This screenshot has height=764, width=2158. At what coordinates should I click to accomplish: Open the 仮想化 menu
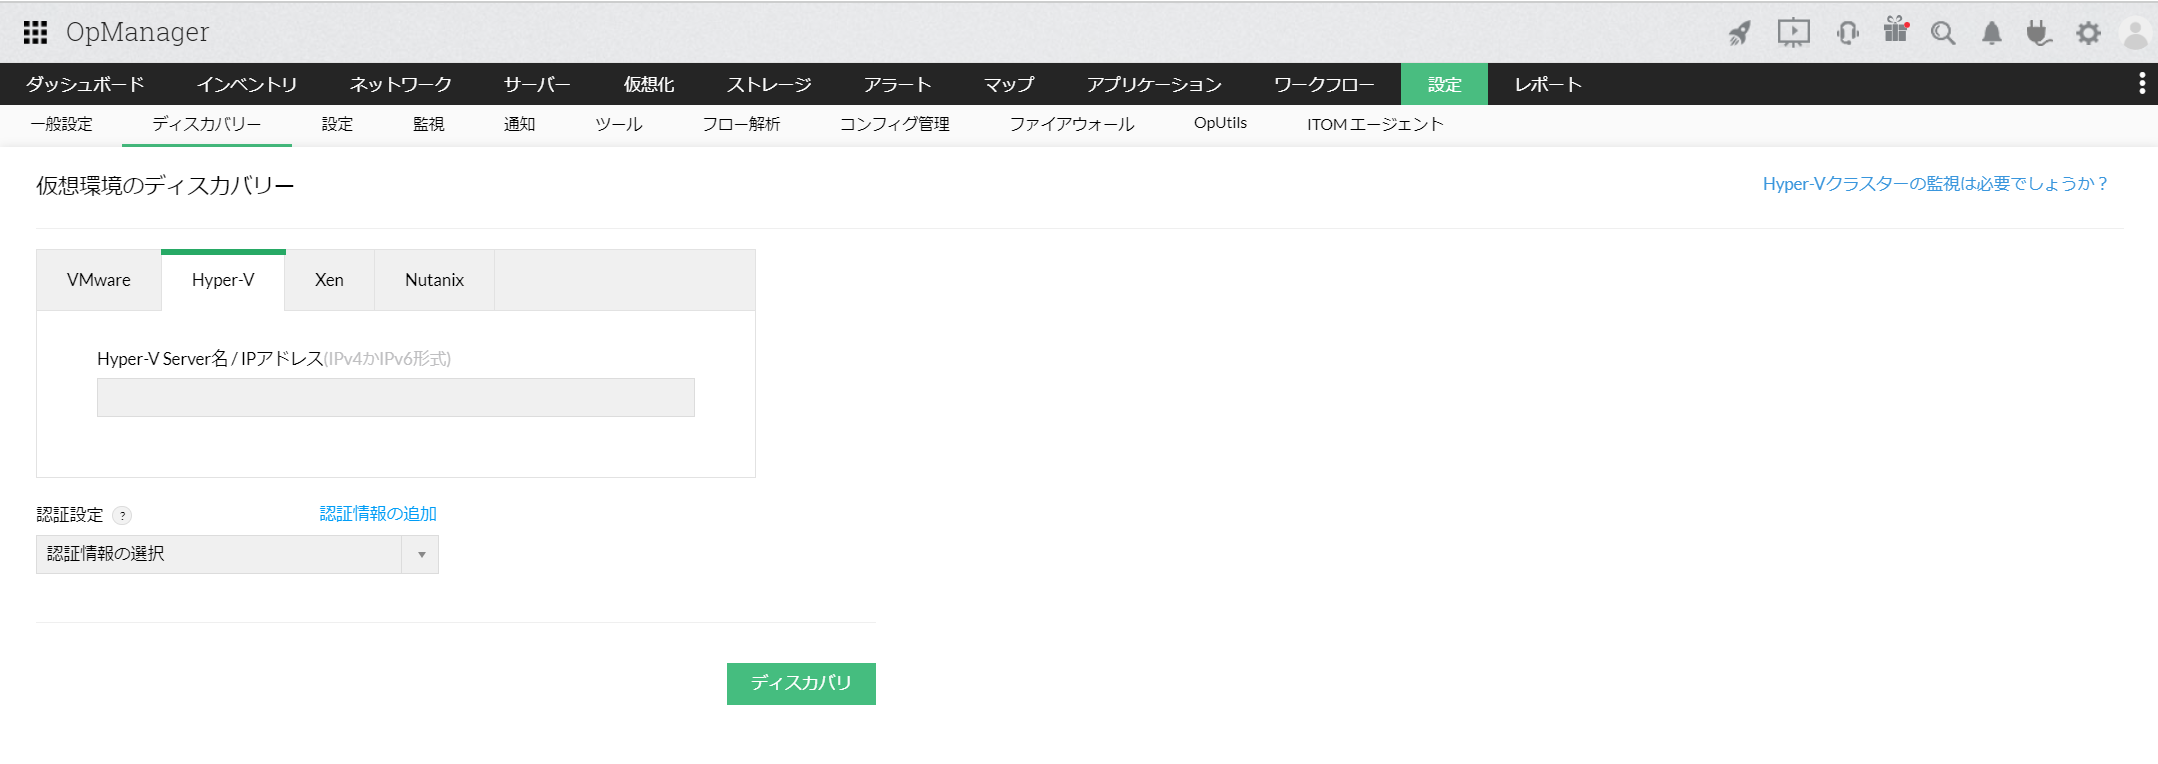tap(649, 84)
